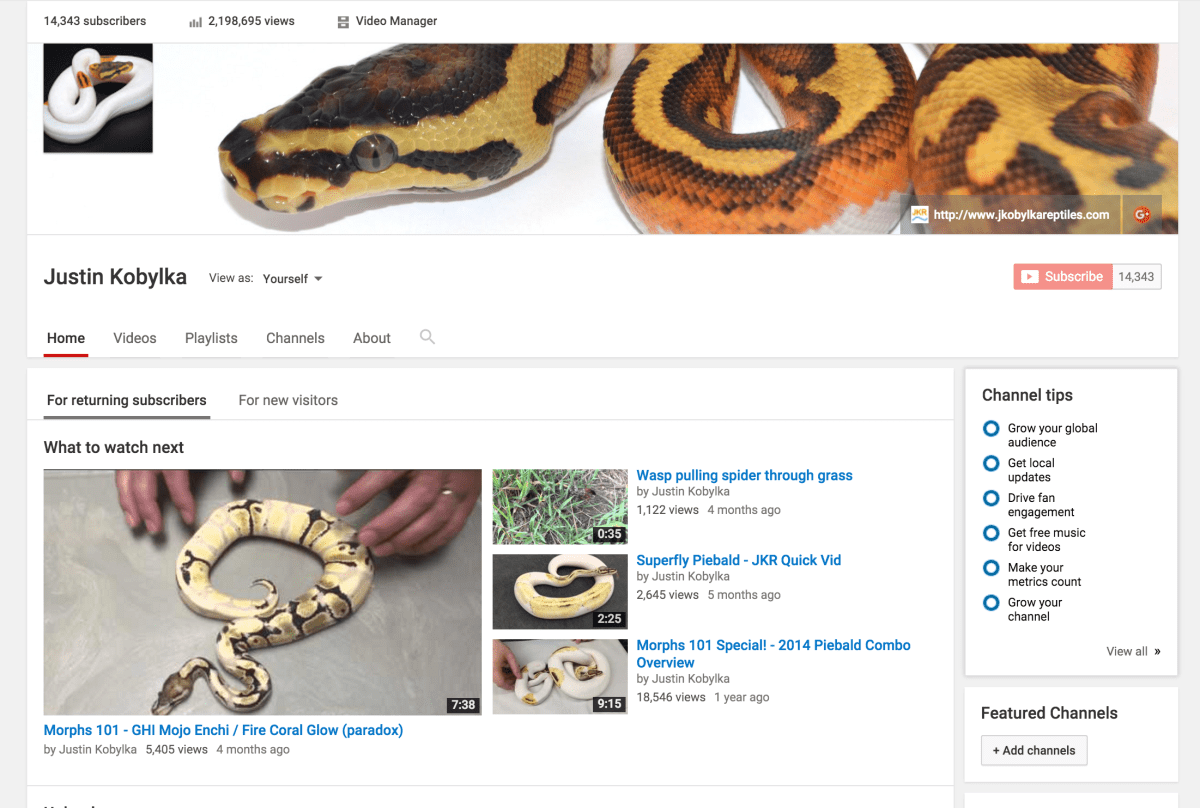Expand View all channel tips

click(x=1133, y=651)
